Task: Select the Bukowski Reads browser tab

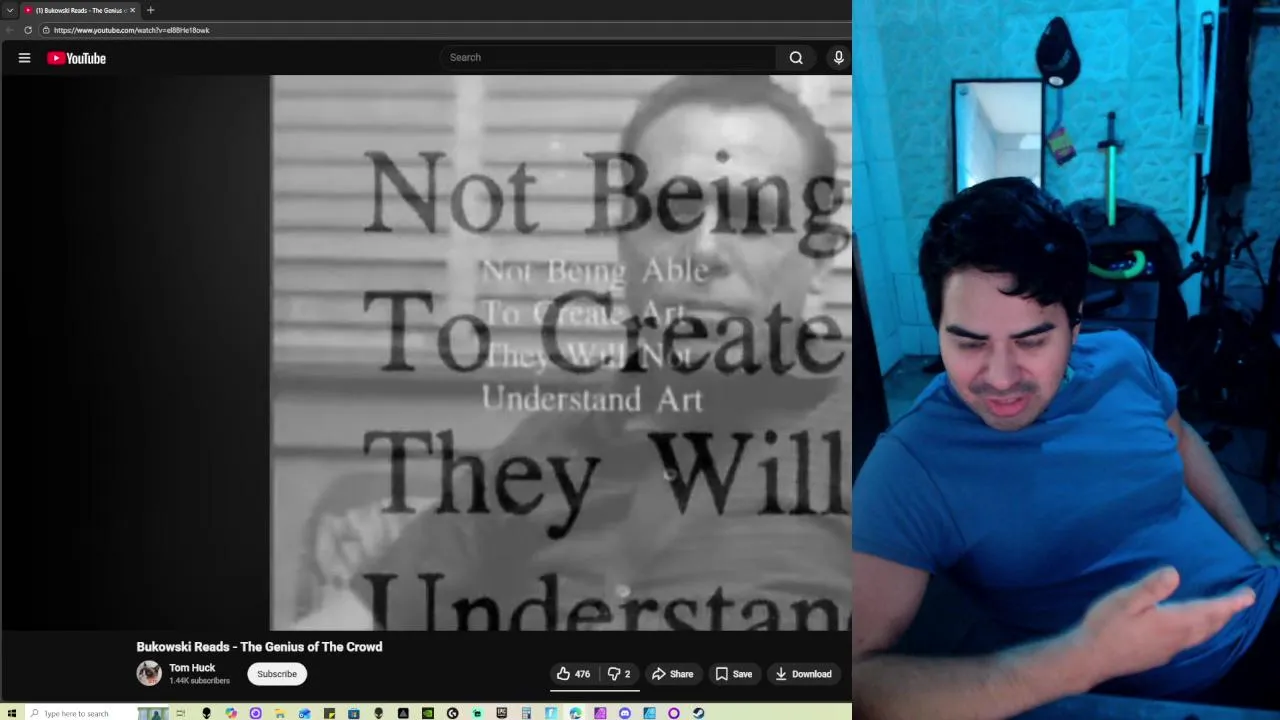Action: pyautogui.click(x=79, y=10)
